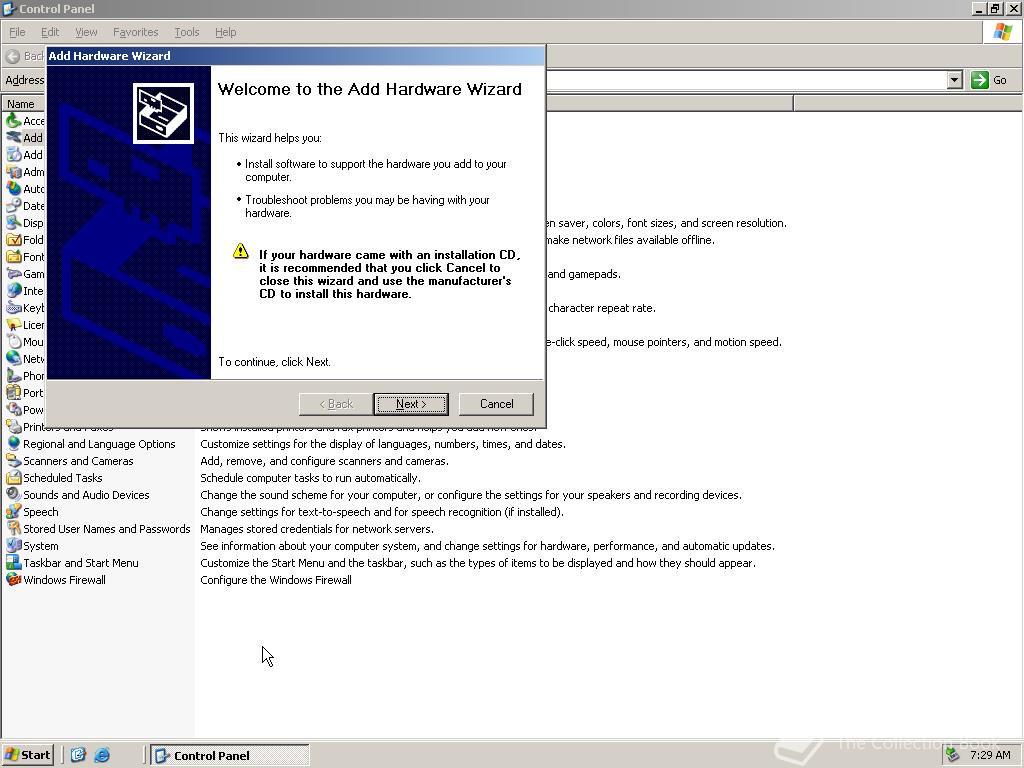Select the Date and Time icon
Screen dimensions: 1024x768
click(14, 205)
